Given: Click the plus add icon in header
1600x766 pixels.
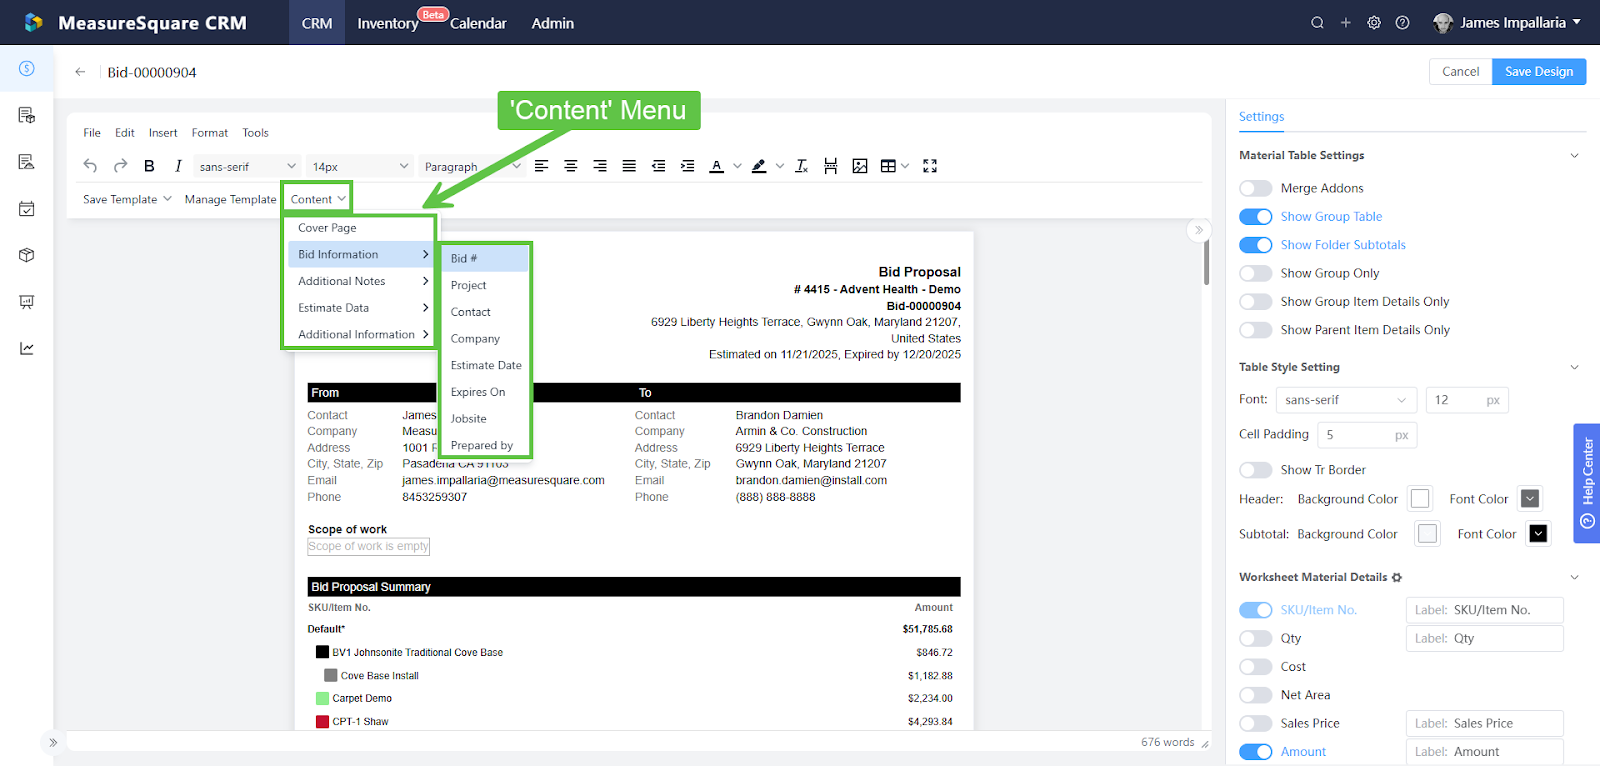Looking at the screenshot, I should pos(1345,23).
